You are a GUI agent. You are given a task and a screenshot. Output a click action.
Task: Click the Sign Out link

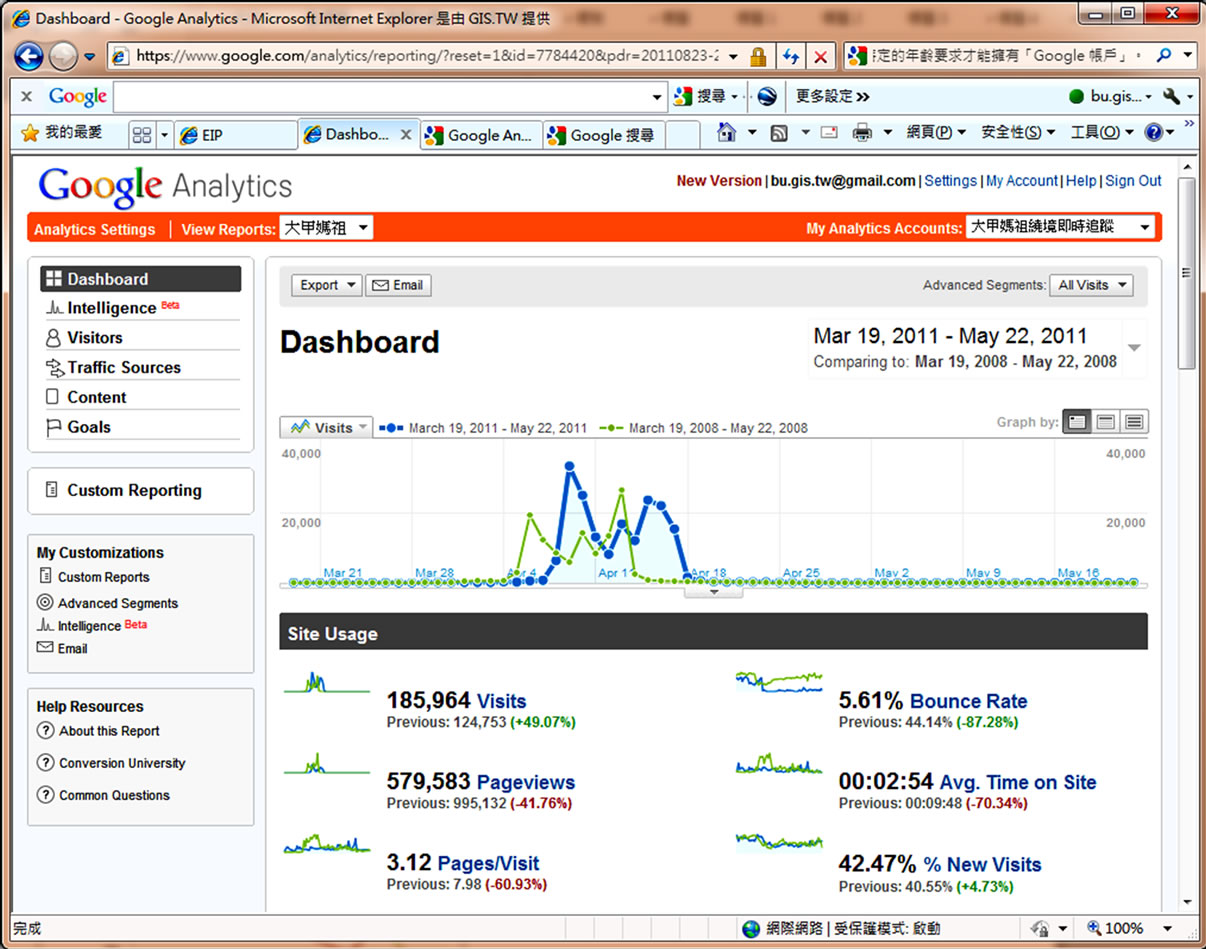tap(1133, 181)
